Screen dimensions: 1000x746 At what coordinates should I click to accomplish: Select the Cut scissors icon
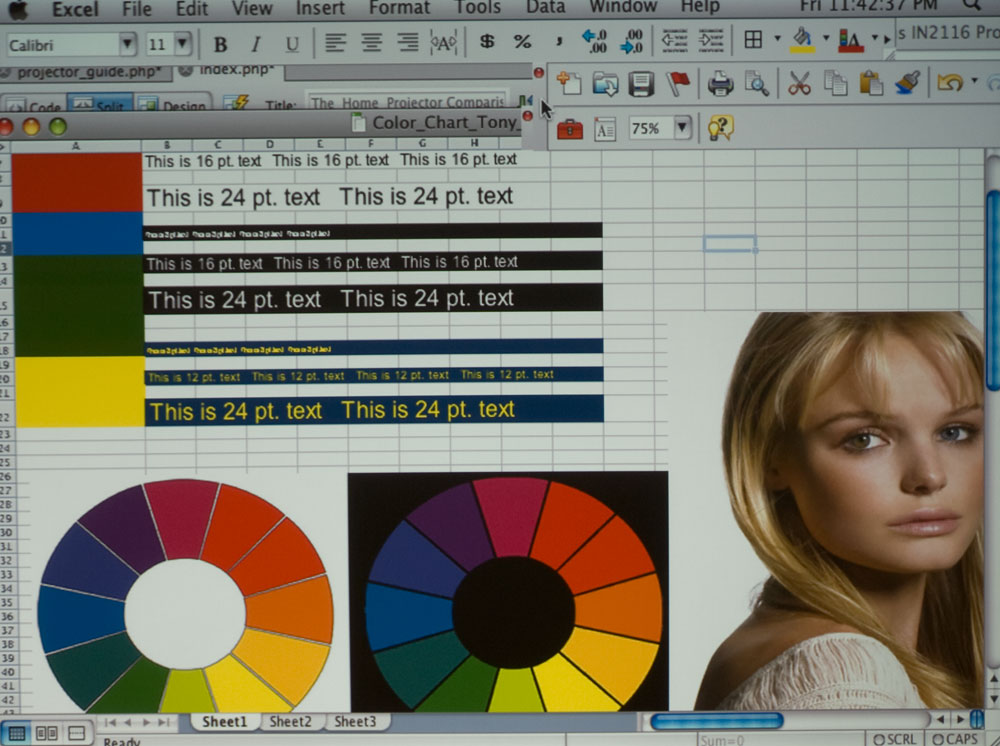coord(799,84)
